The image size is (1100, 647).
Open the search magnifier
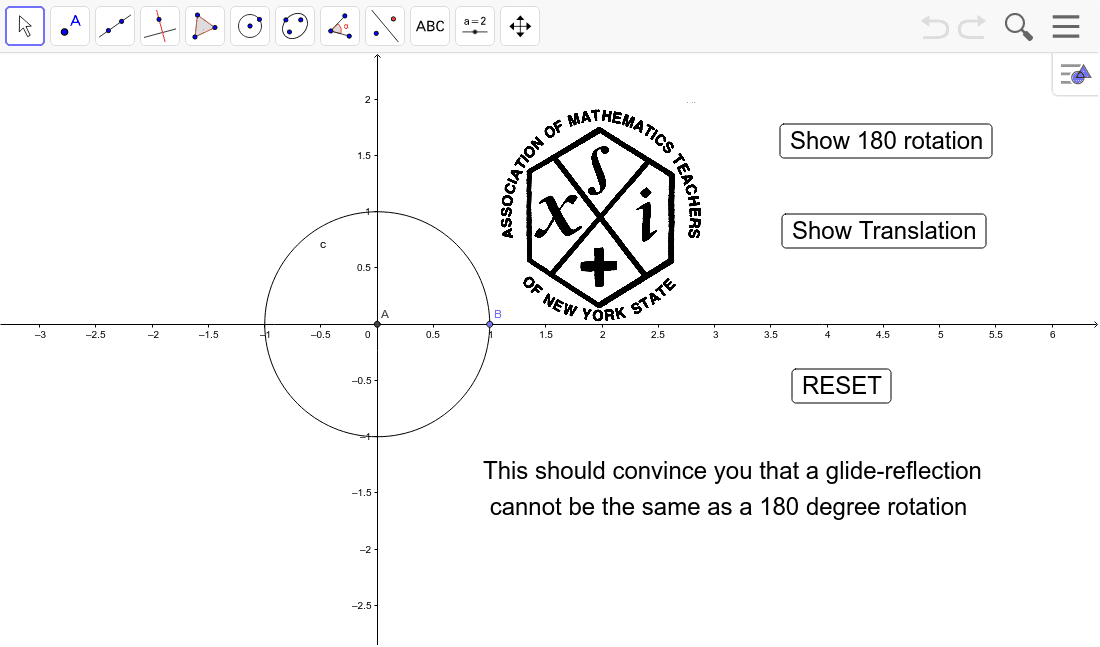pyautogui.click(x=1018, y=27)
